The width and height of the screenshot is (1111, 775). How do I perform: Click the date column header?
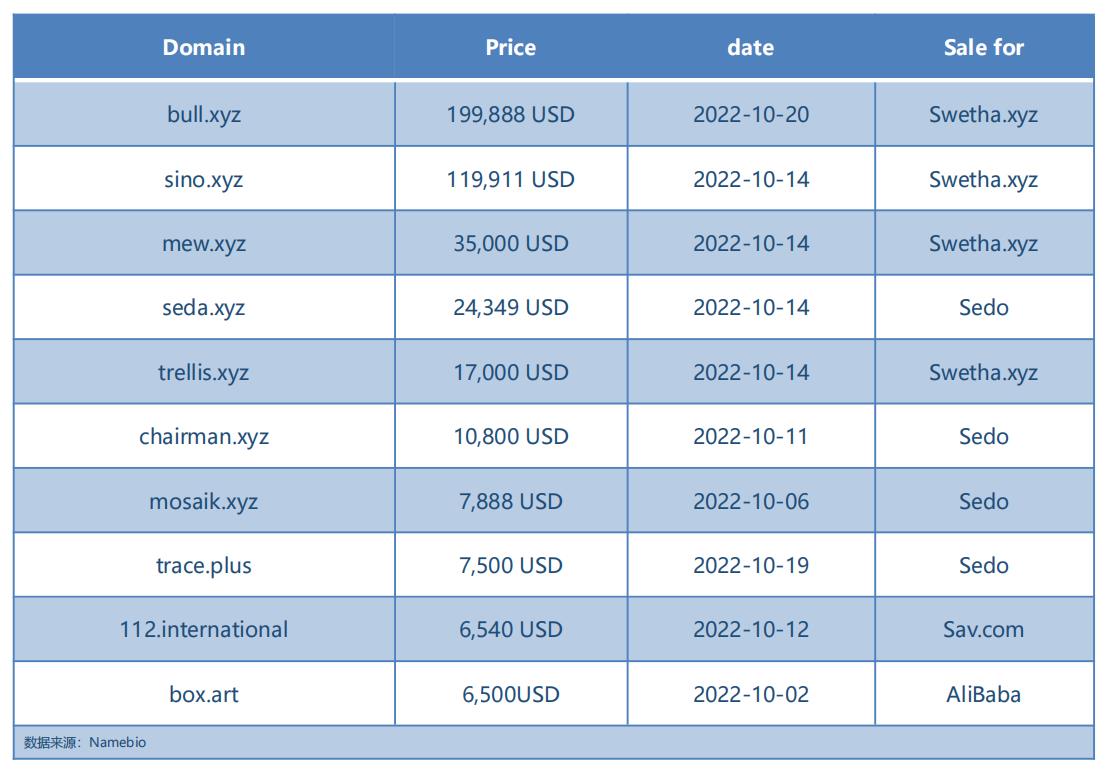(x=751, y=47)
